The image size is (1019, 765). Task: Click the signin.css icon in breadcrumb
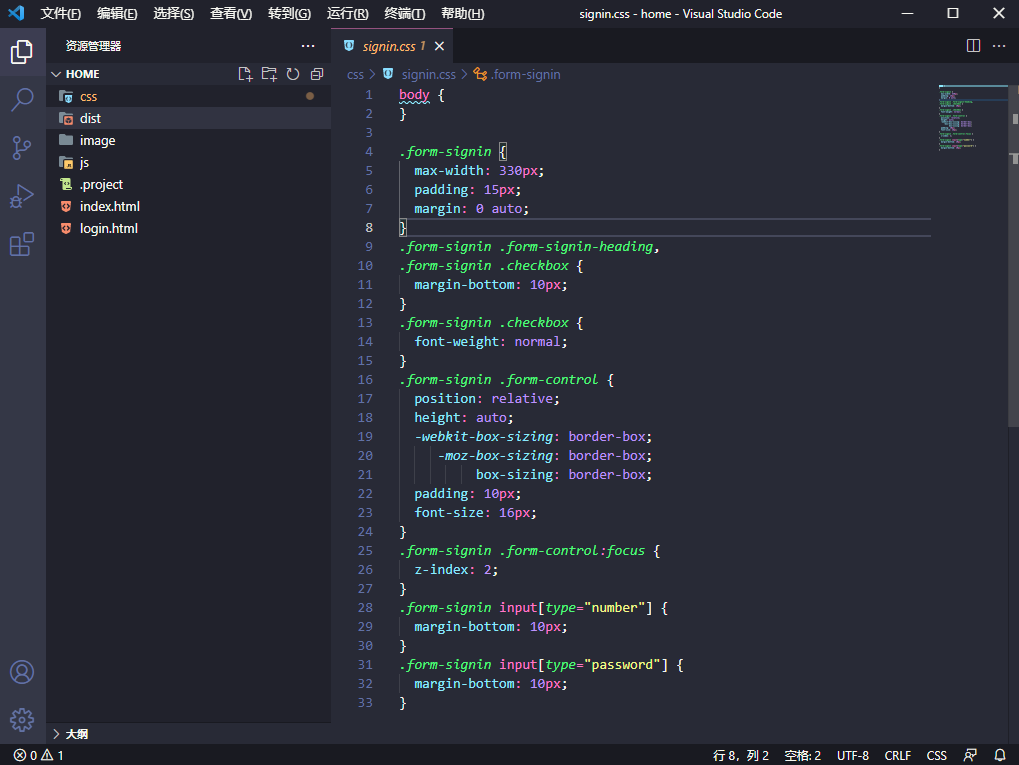pos(388,74)
